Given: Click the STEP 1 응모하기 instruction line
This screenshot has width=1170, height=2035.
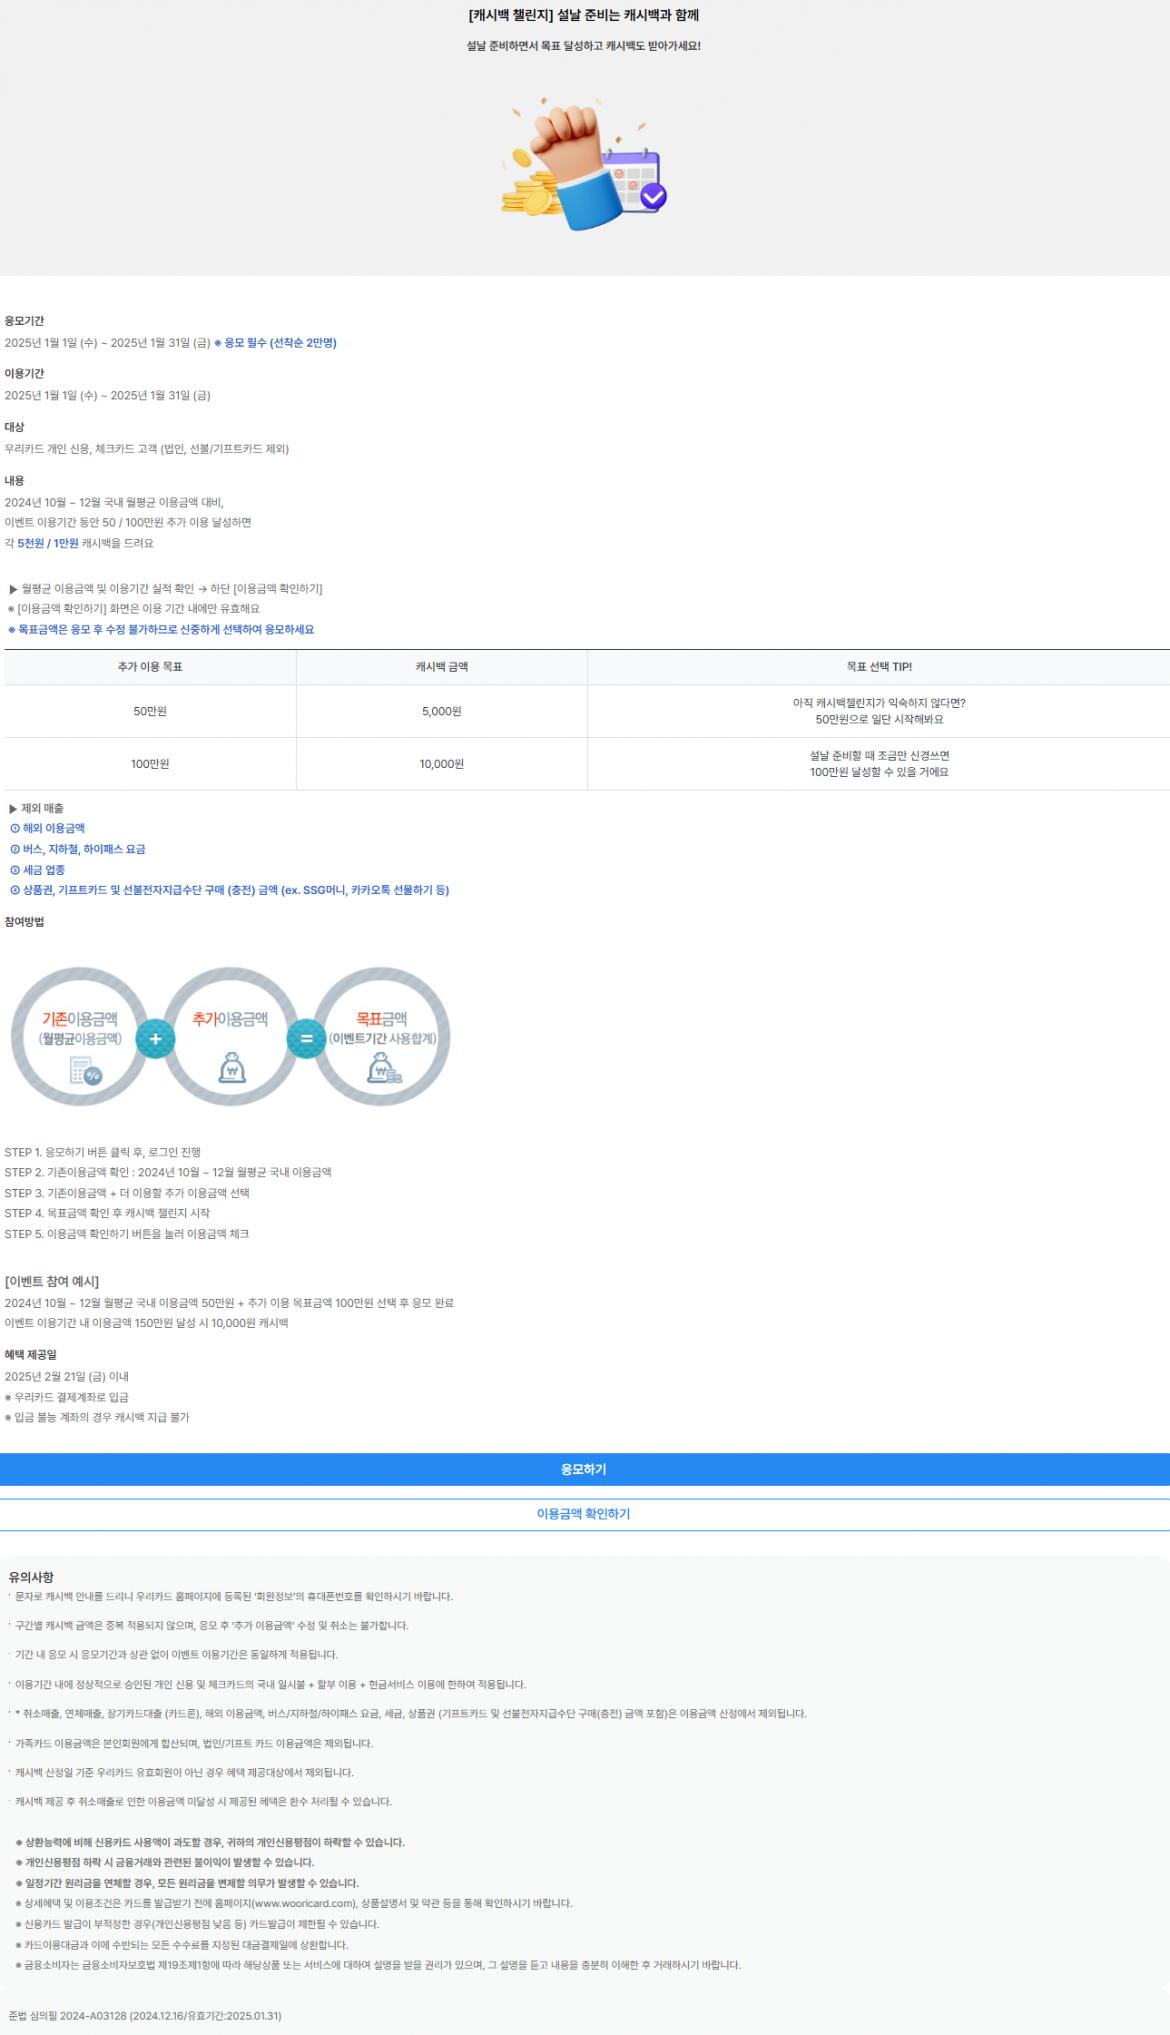Looking at the screenshot, I should click(103, 1152).
